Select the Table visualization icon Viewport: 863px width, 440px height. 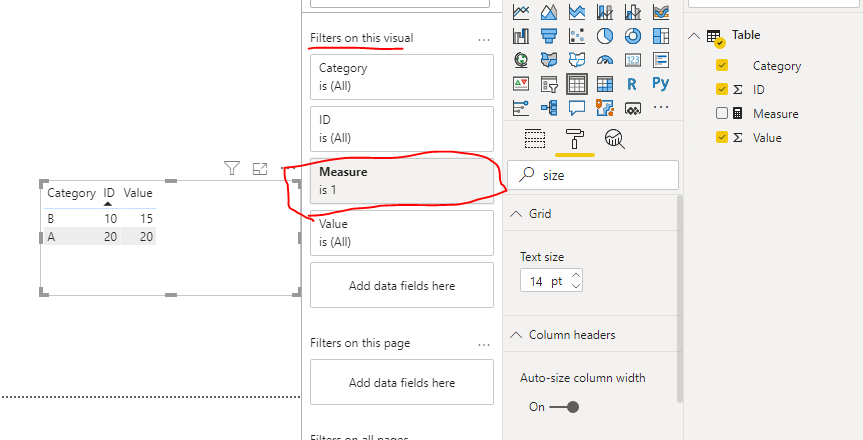tap(577, 84)
